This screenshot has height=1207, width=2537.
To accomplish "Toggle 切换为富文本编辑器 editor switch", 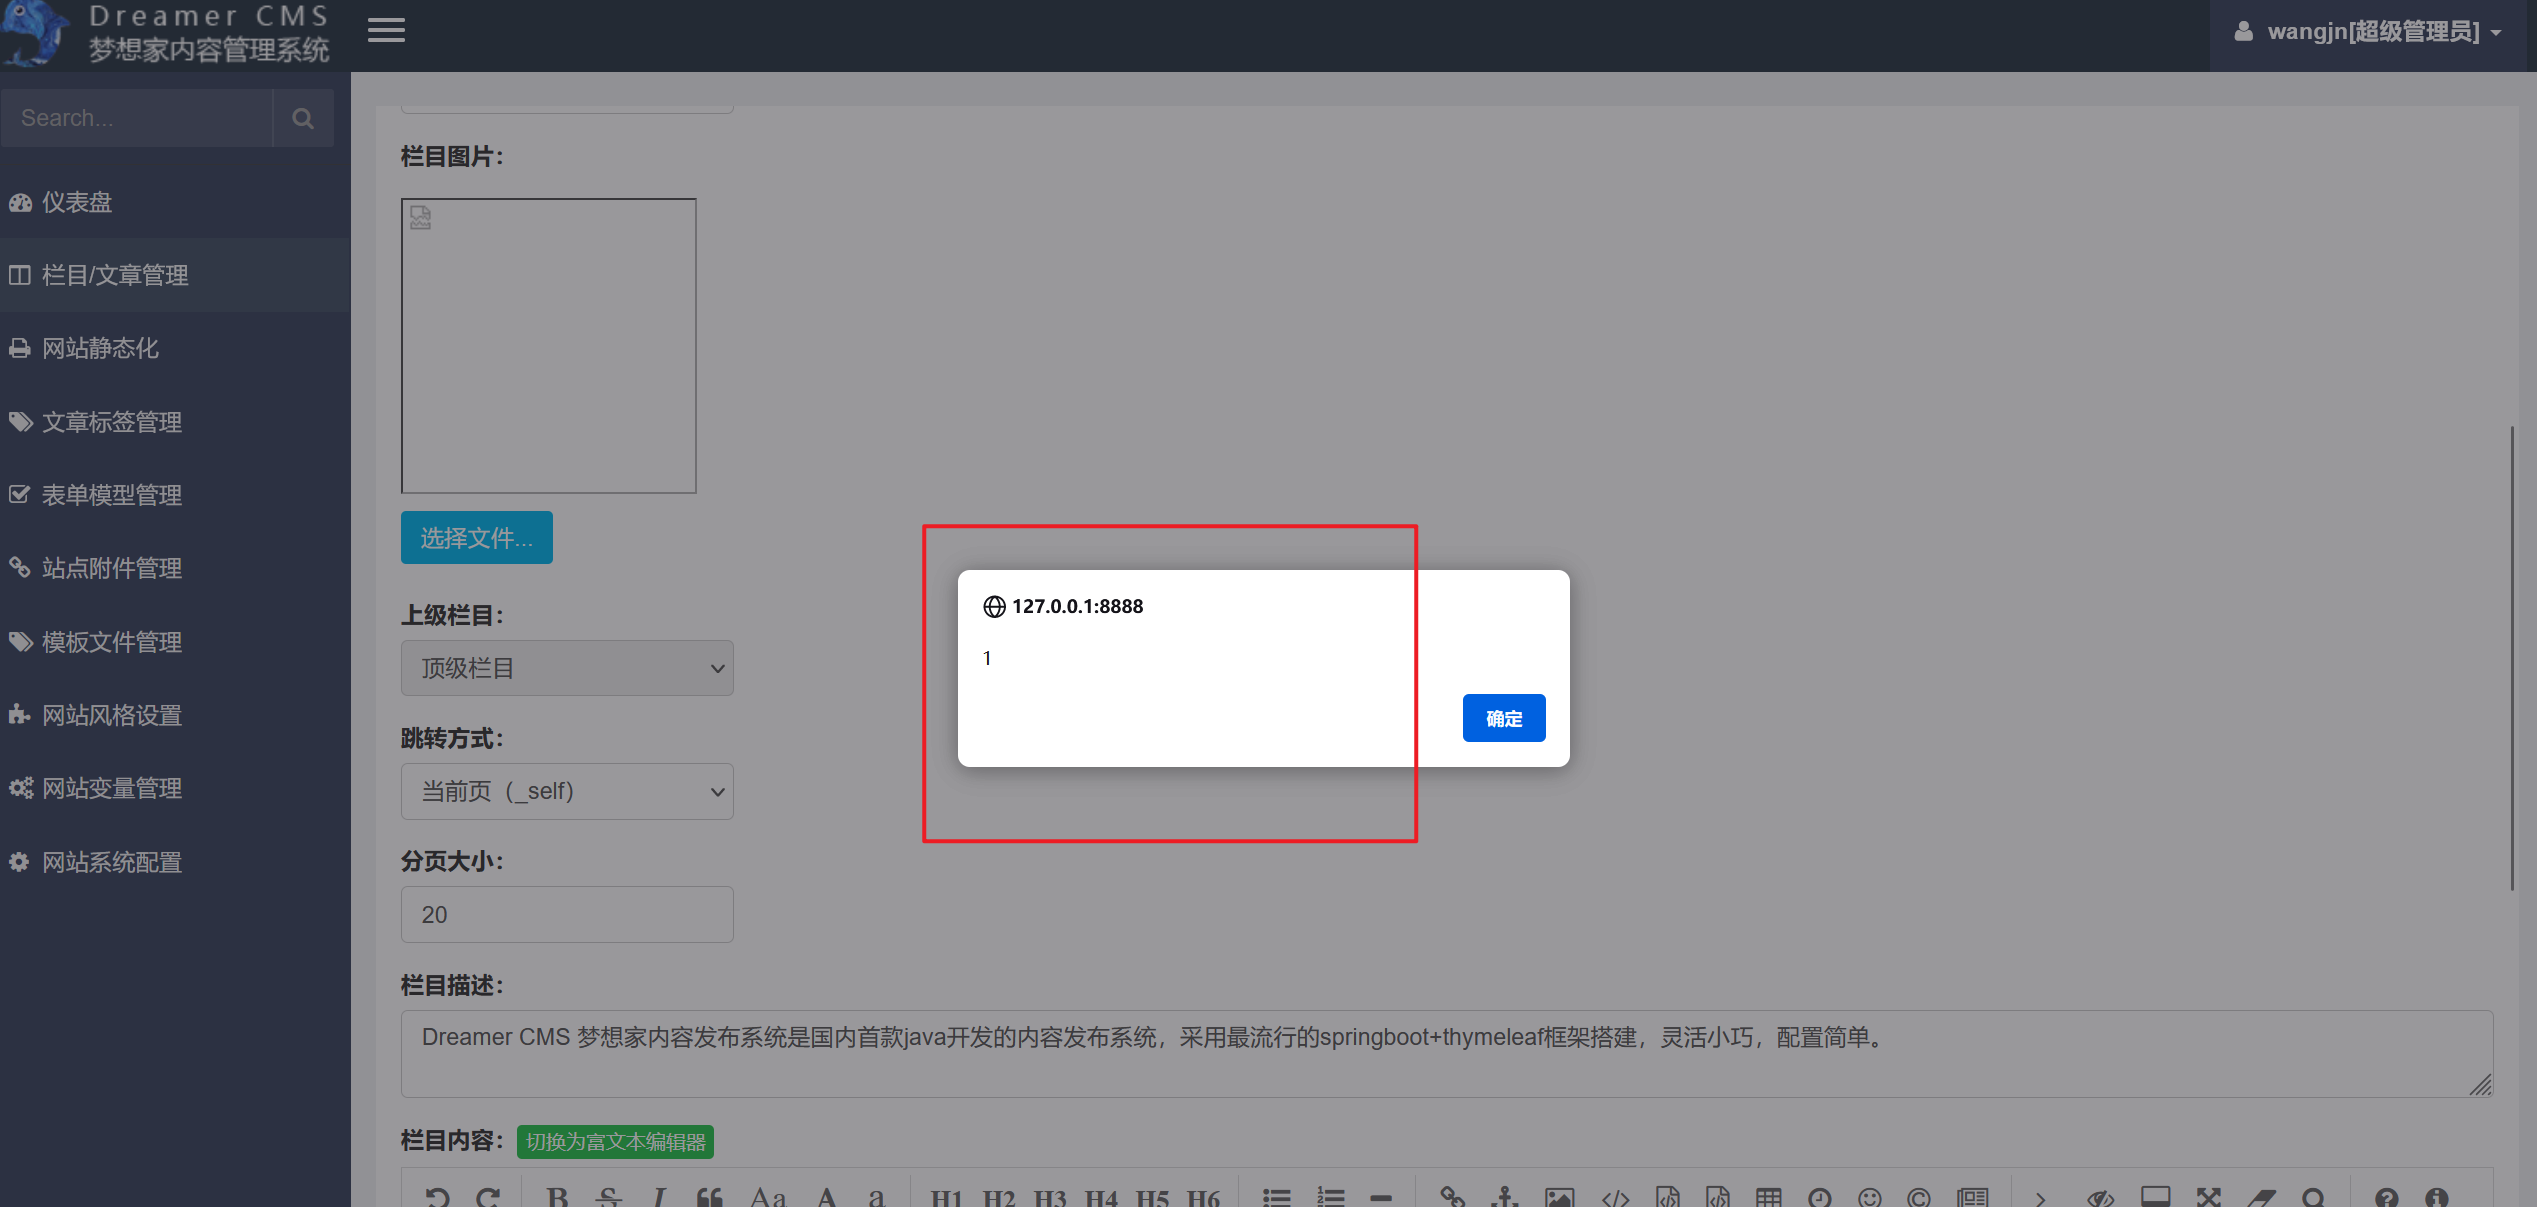I will coord(615,1141).
